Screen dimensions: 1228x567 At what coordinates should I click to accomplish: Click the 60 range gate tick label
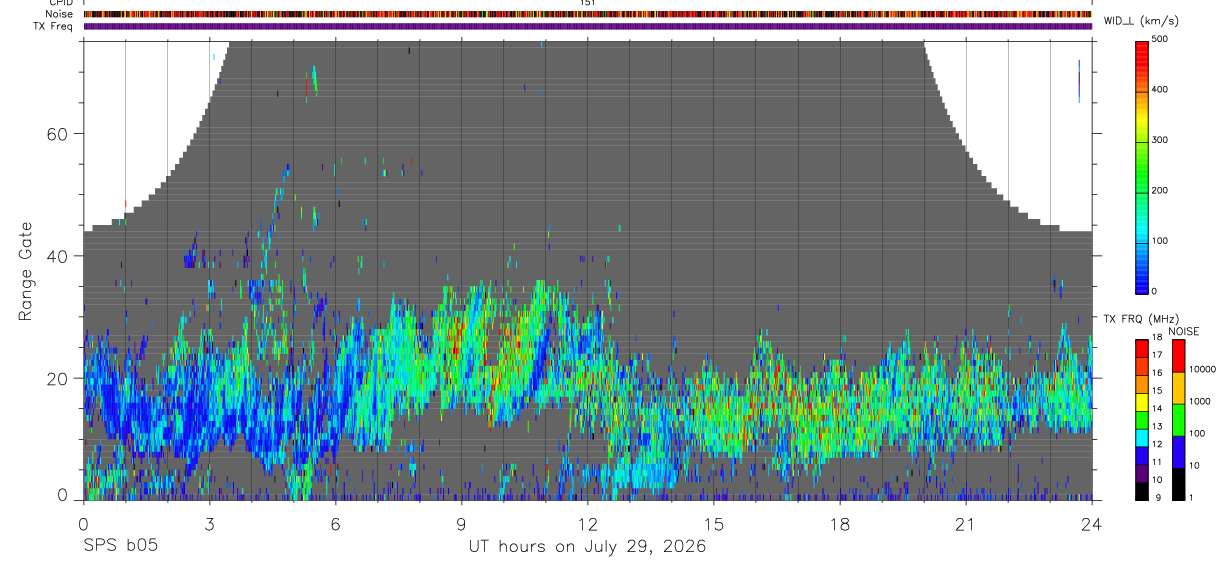(68, 134)
